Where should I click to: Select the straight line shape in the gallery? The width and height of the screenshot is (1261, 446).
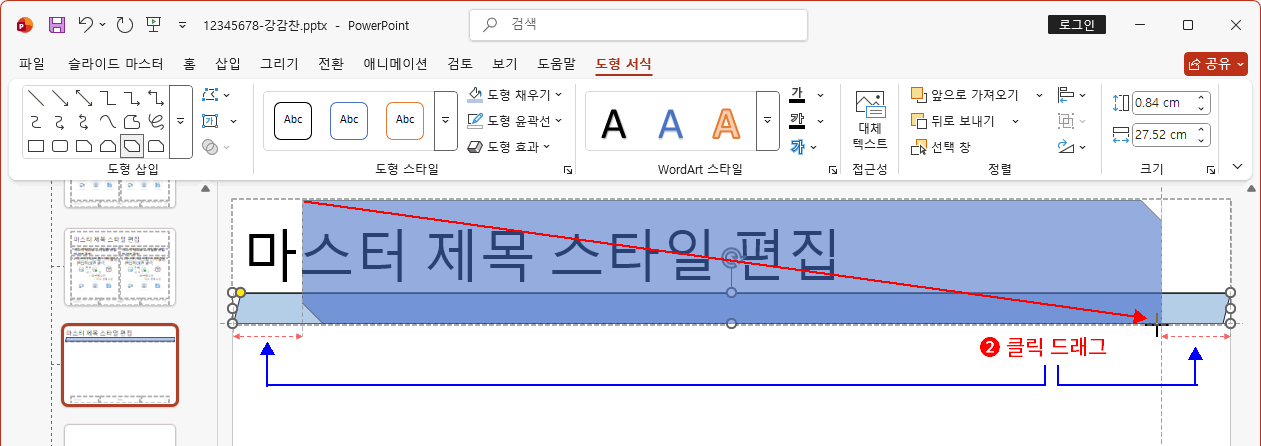pyautogui.click(x=36, y=98)
